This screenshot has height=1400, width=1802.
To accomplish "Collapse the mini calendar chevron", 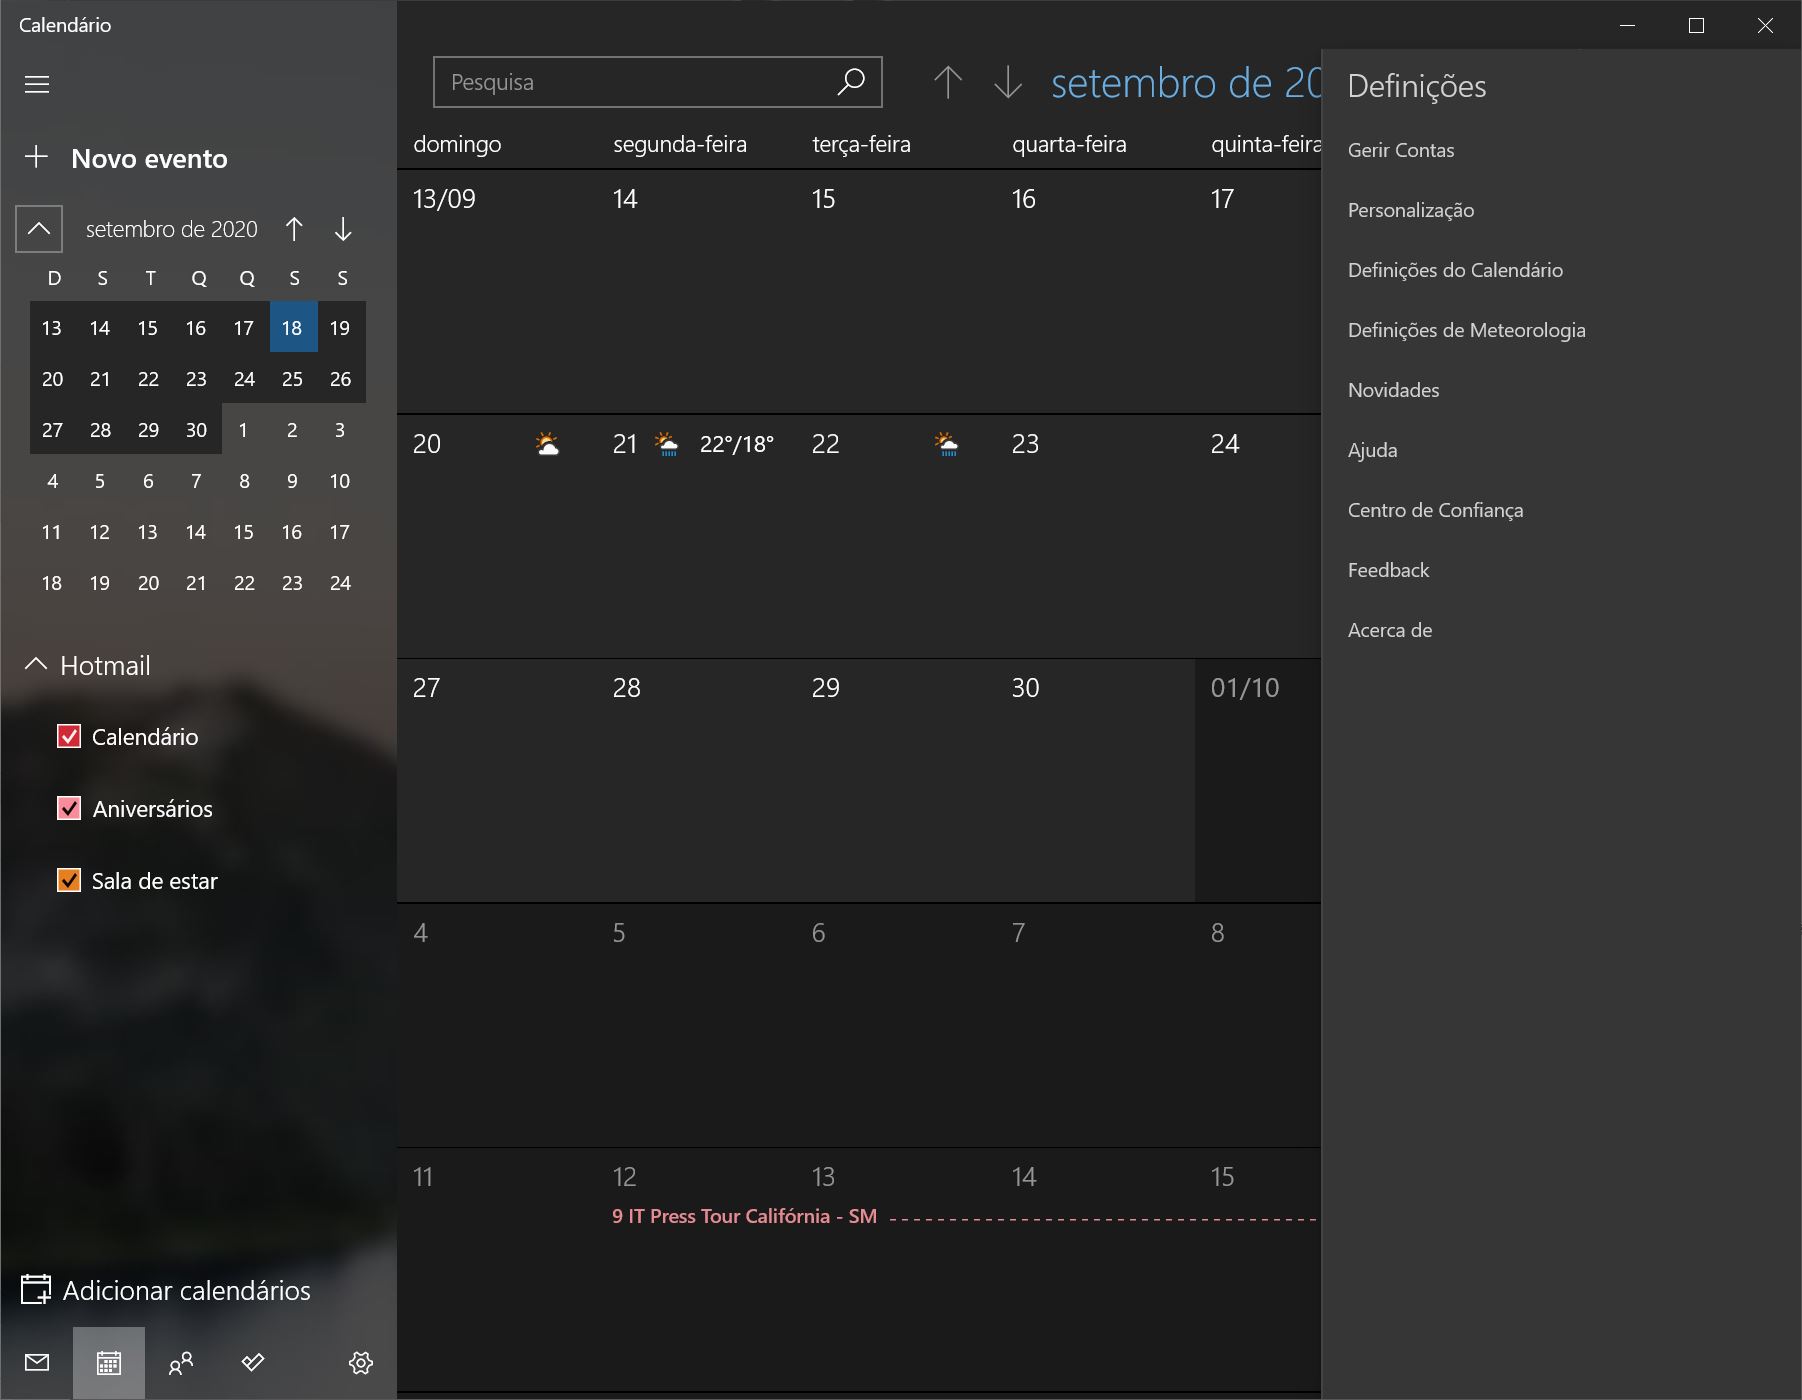I will [39, 229].
